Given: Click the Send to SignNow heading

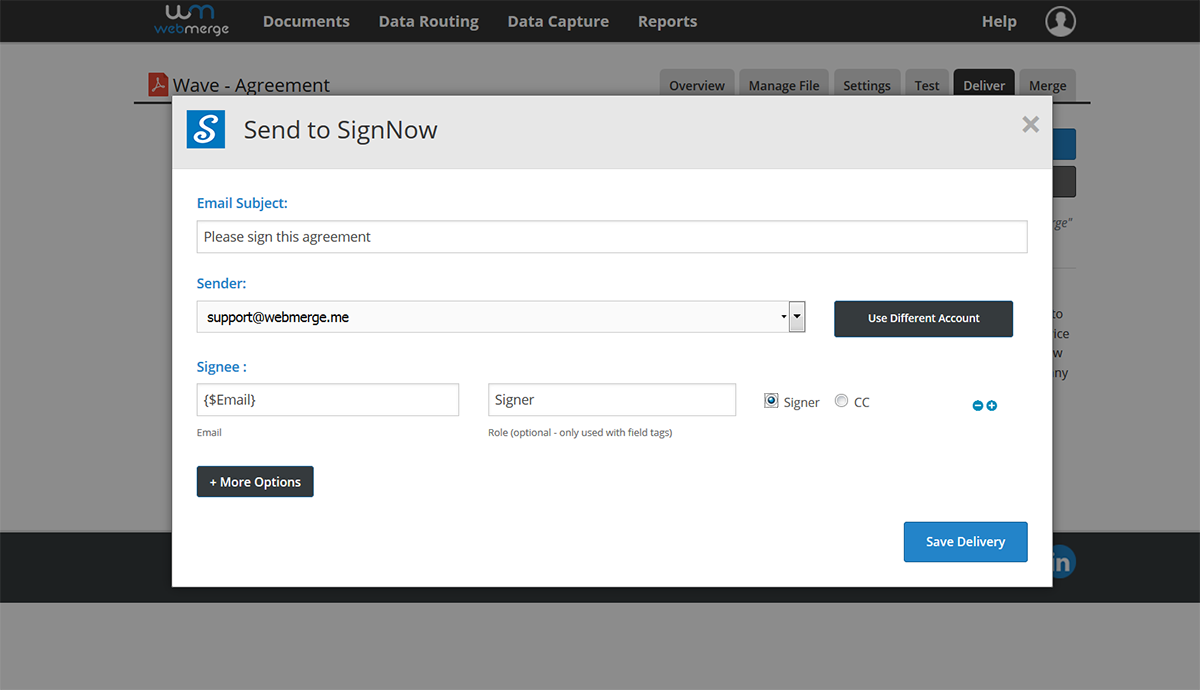Looking at the screenshot, I should coord(341,130).
